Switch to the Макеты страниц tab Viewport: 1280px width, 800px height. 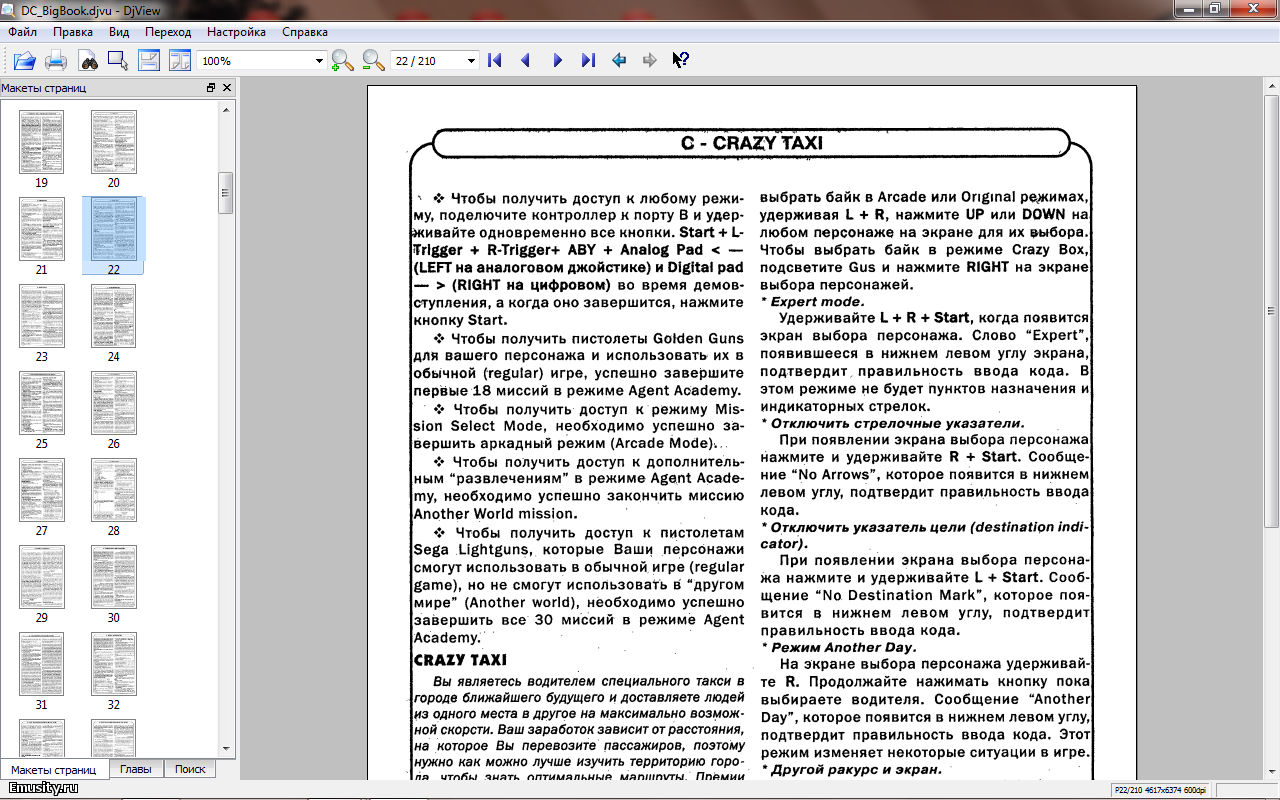point(54,770)
